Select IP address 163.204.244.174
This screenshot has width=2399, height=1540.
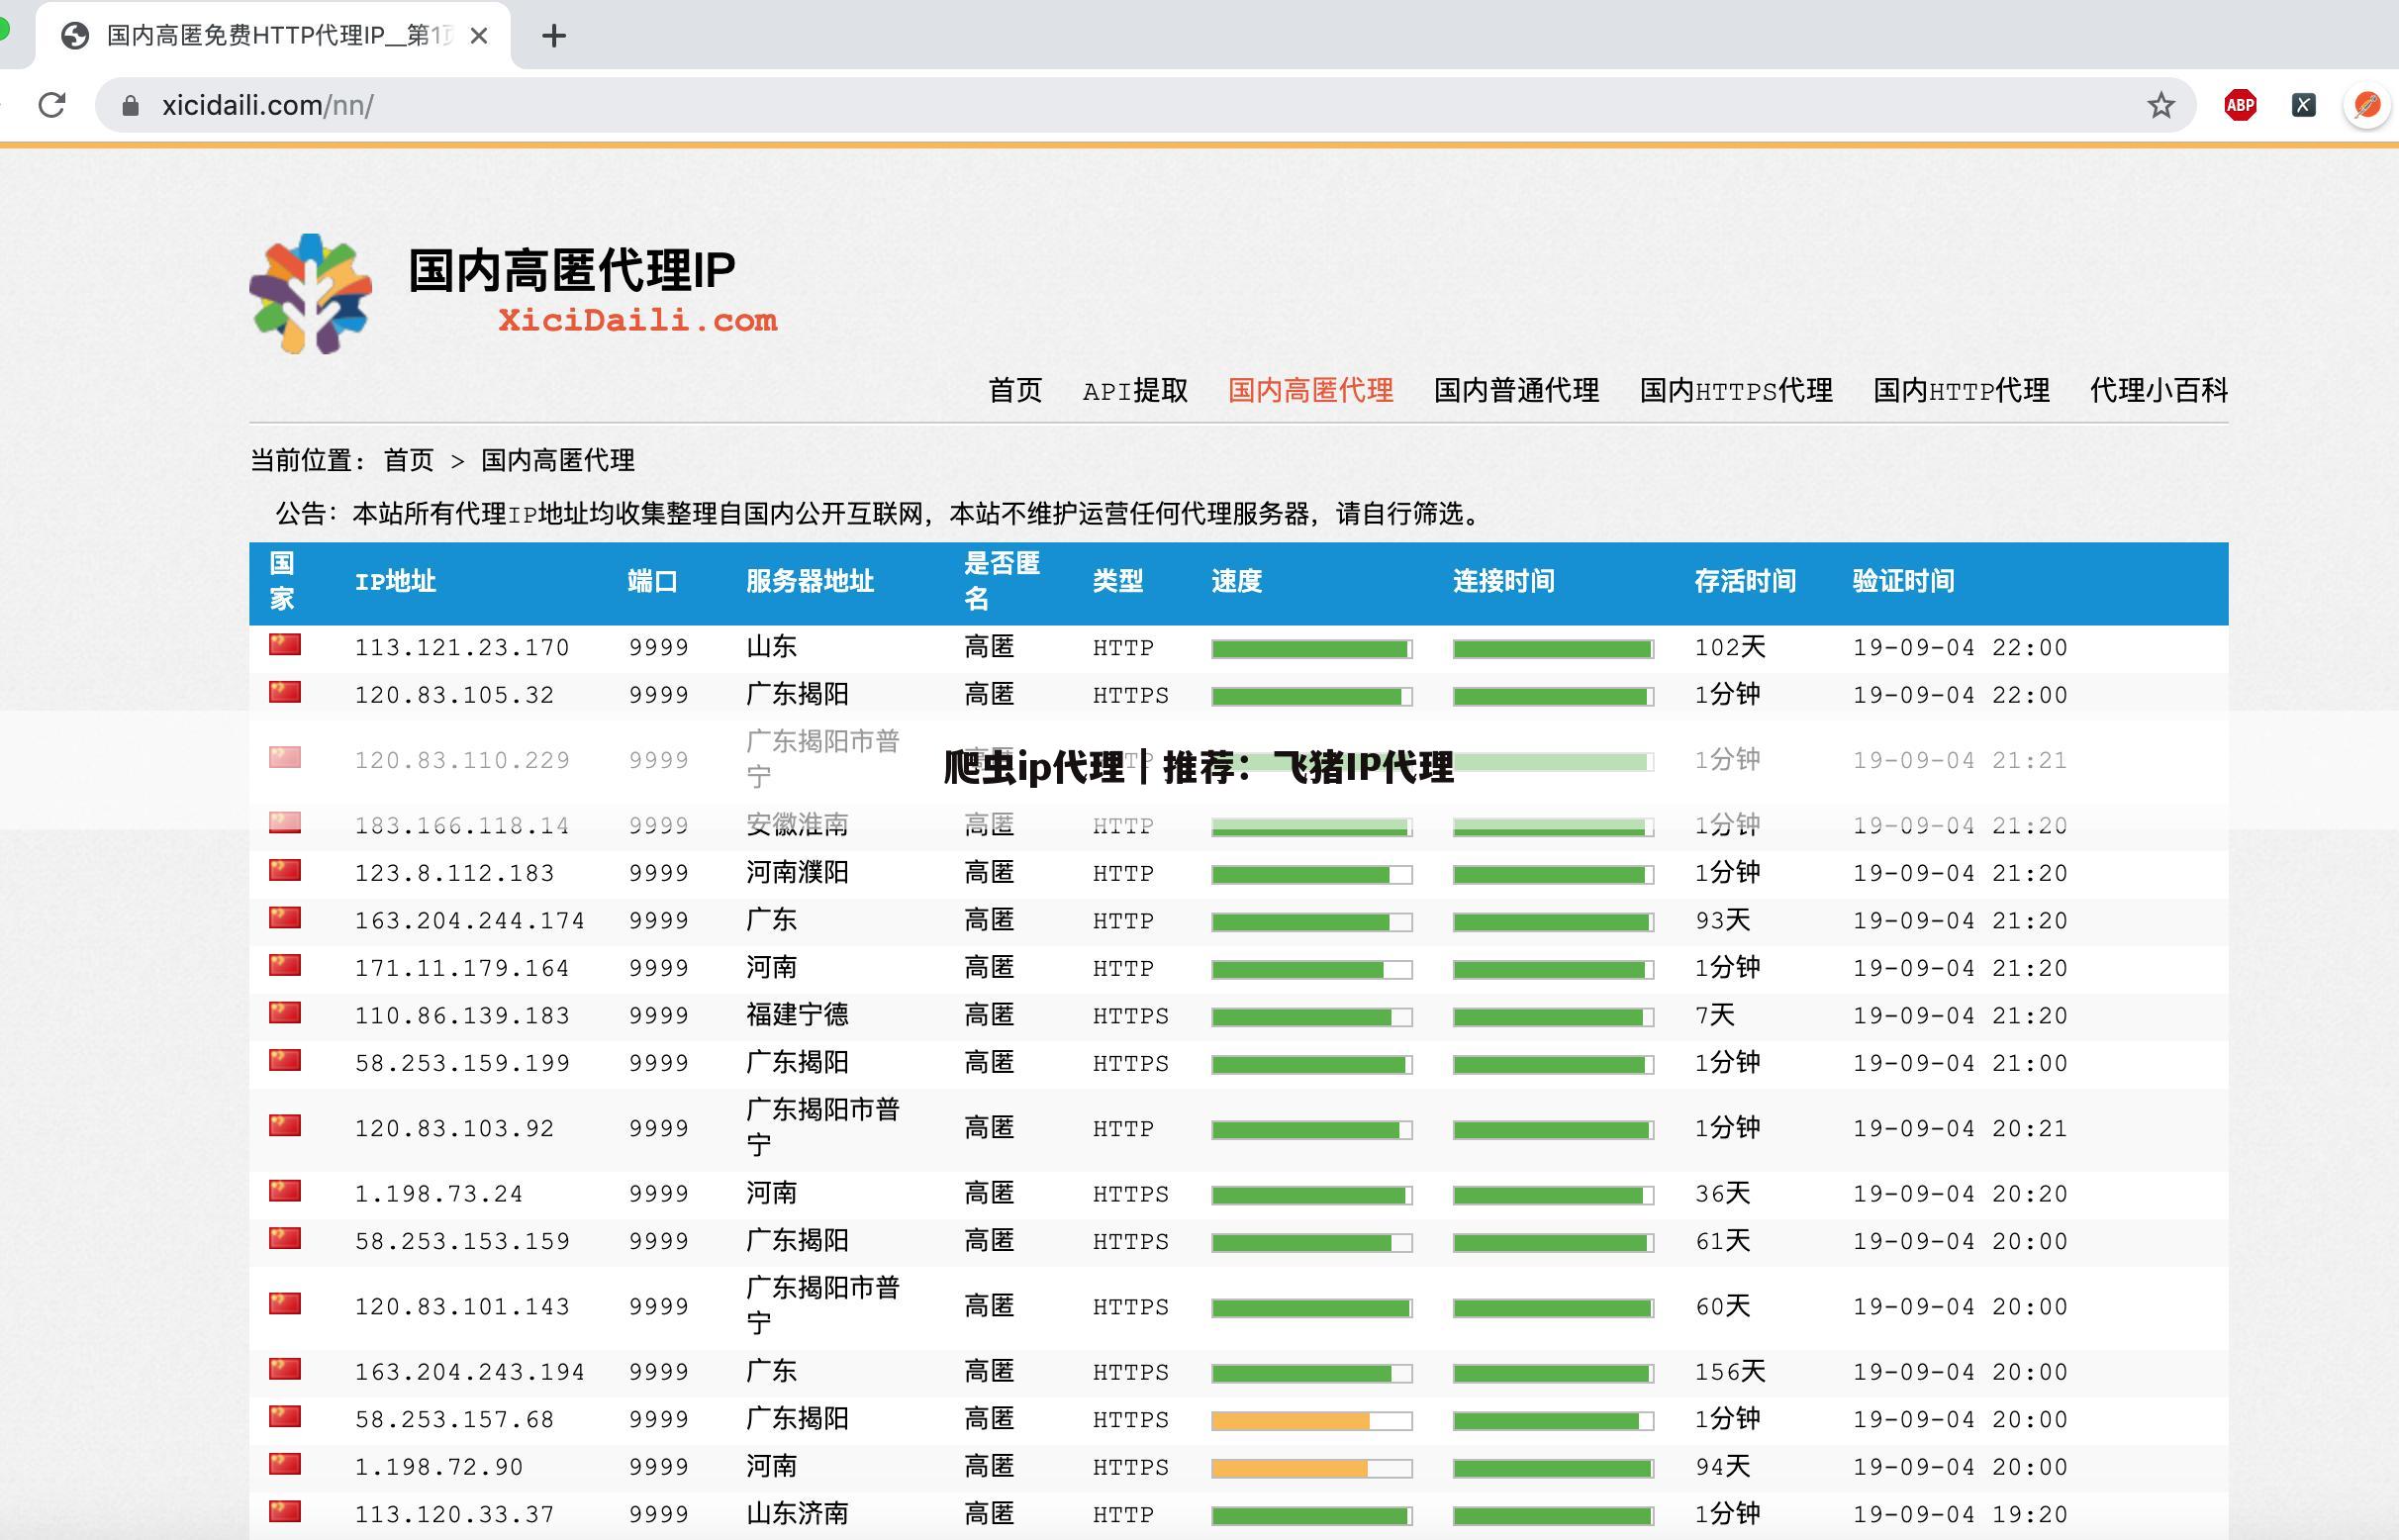pos(470,921)
